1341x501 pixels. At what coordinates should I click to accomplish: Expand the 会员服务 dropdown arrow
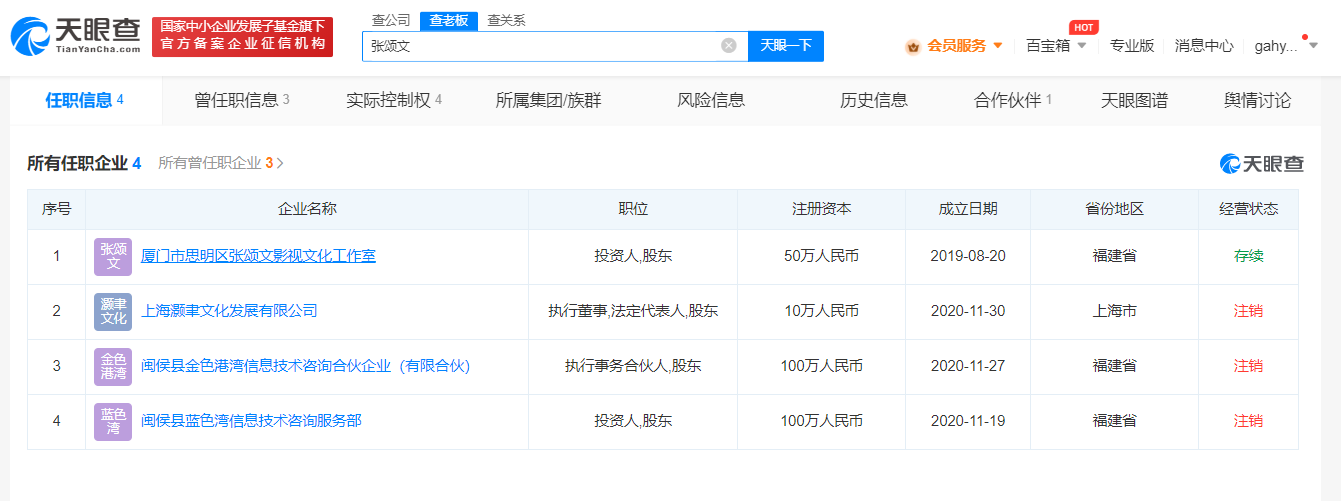point(997,46)
